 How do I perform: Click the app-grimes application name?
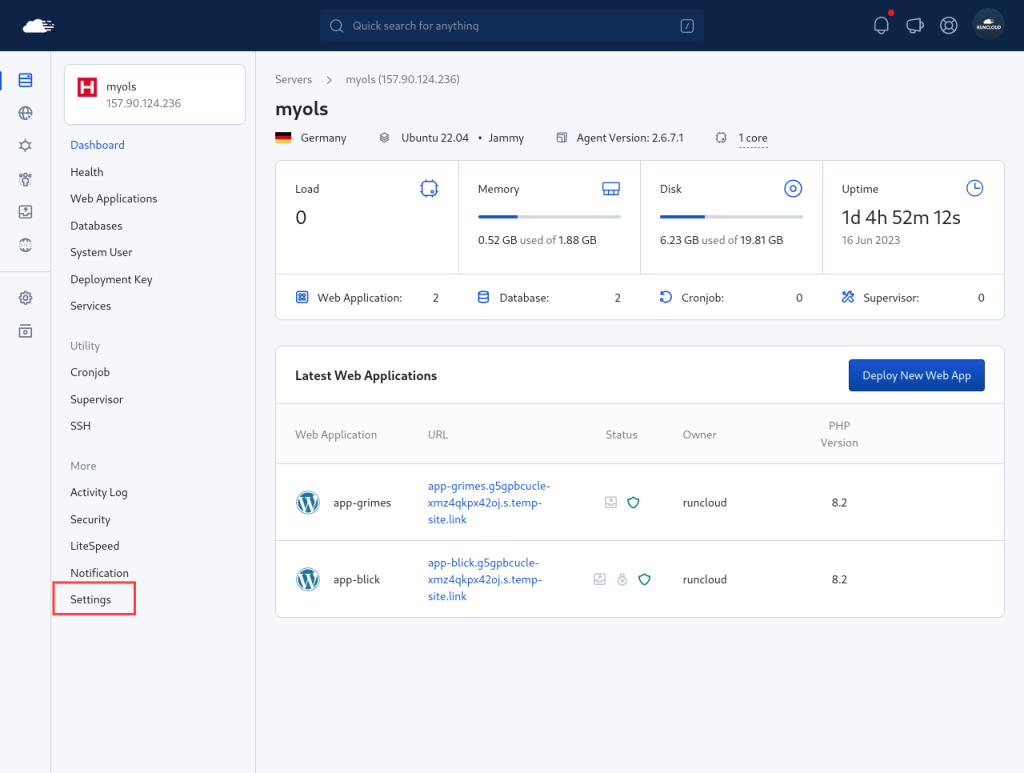tap(362, 503)
